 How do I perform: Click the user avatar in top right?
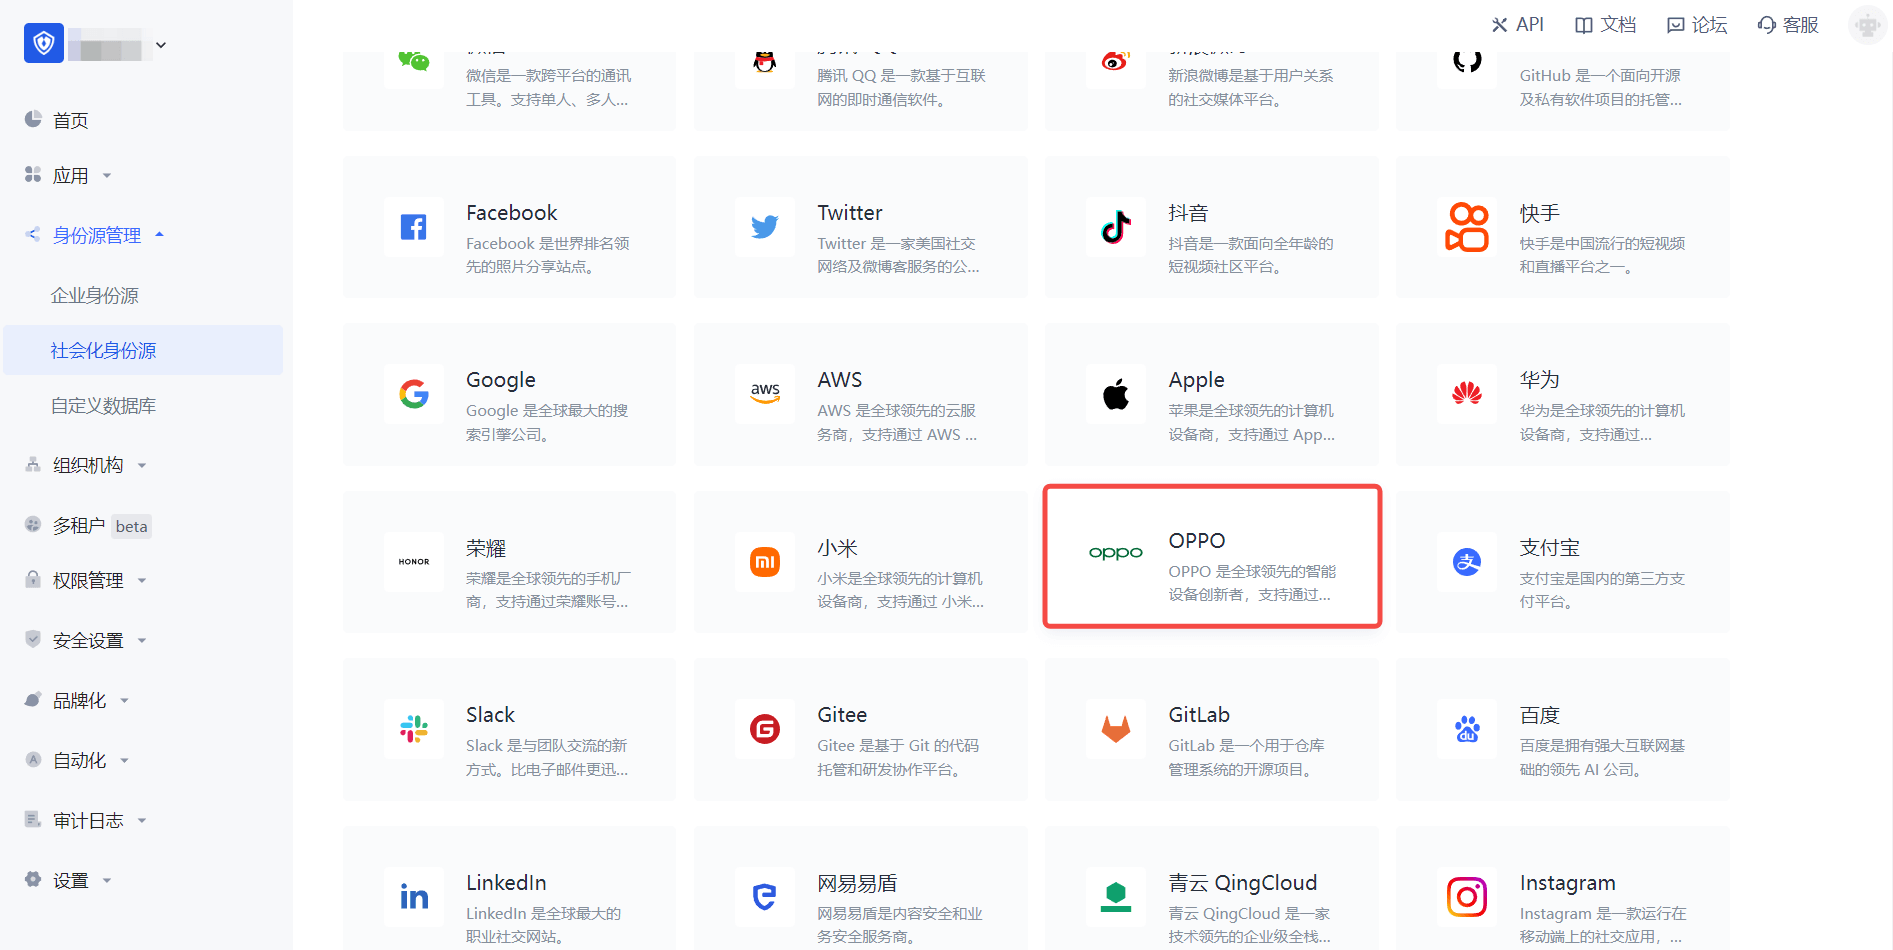[x=1866, y=25]
